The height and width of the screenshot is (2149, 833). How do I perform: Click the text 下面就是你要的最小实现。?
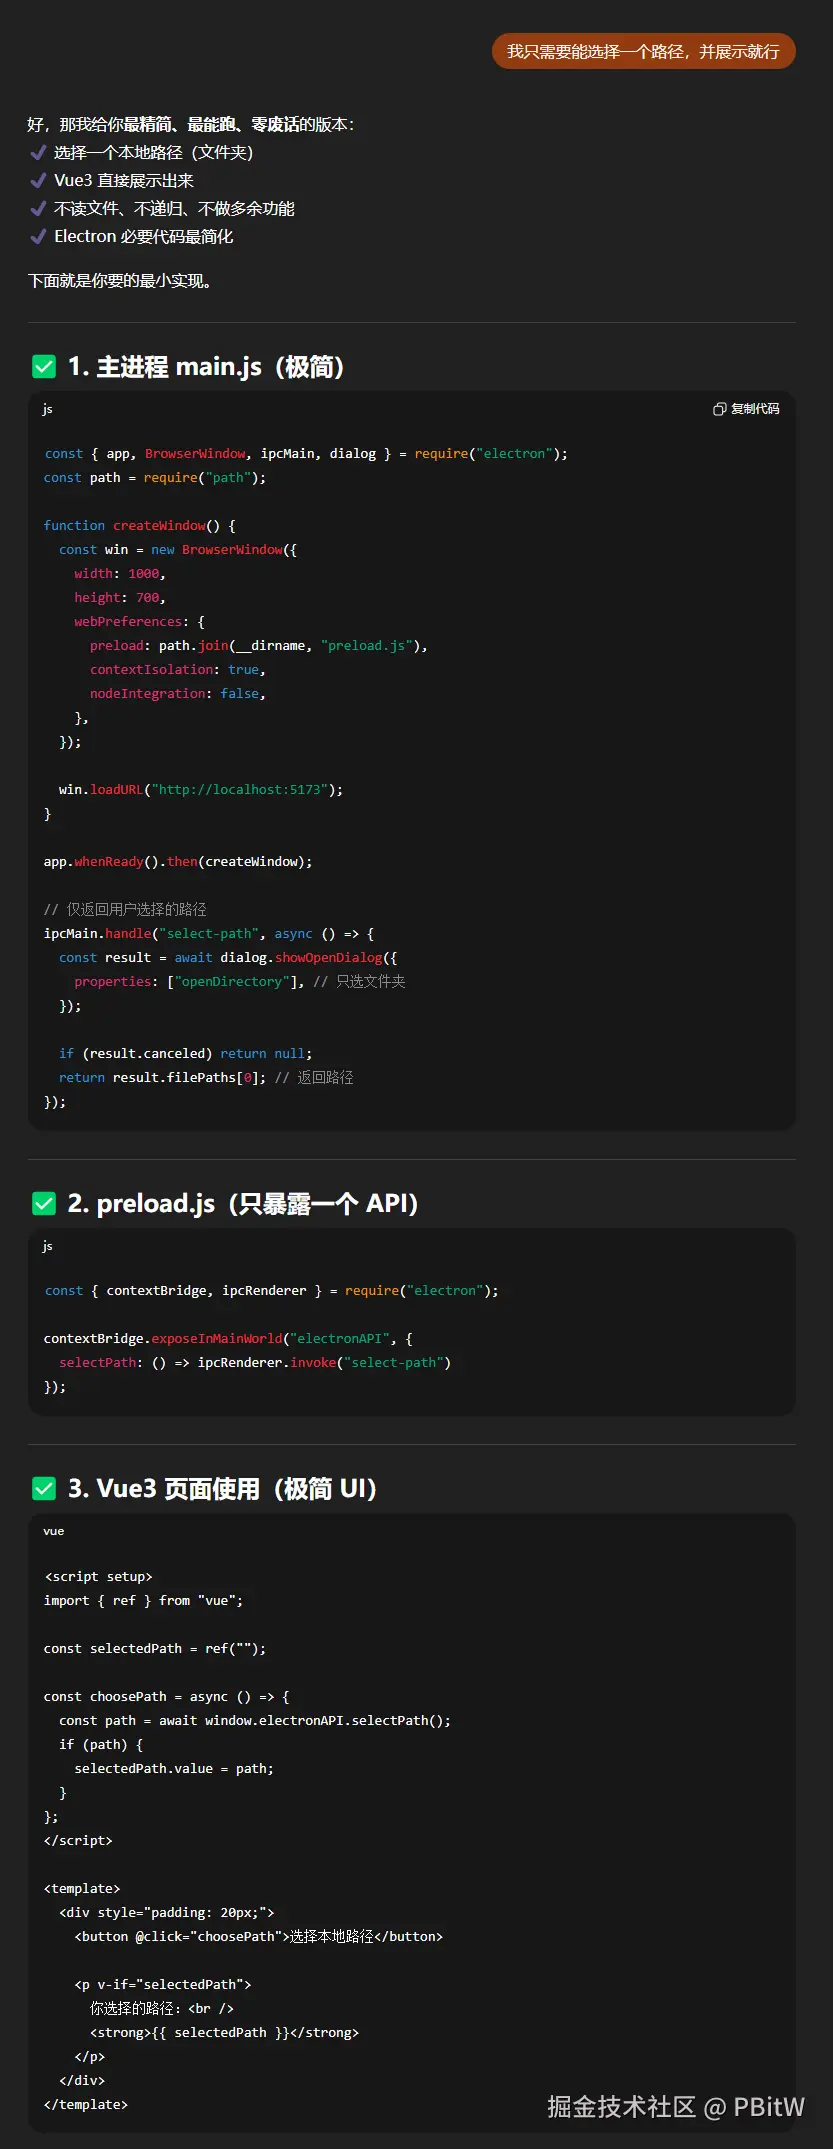[x=120, y=281]
